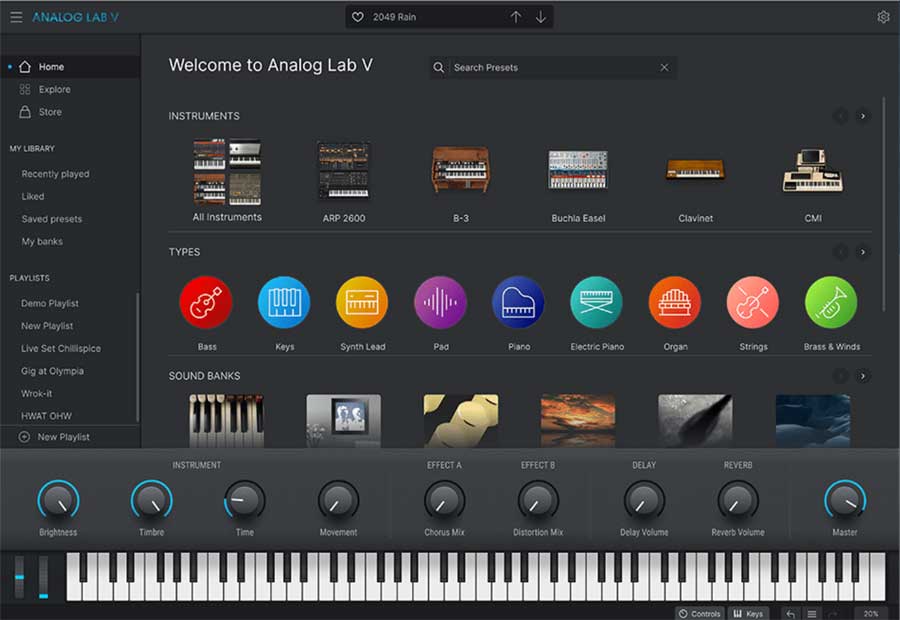This screenshot has height=620, width=900.
Task: Open the hamburger main menu
Action: [16, 17]
